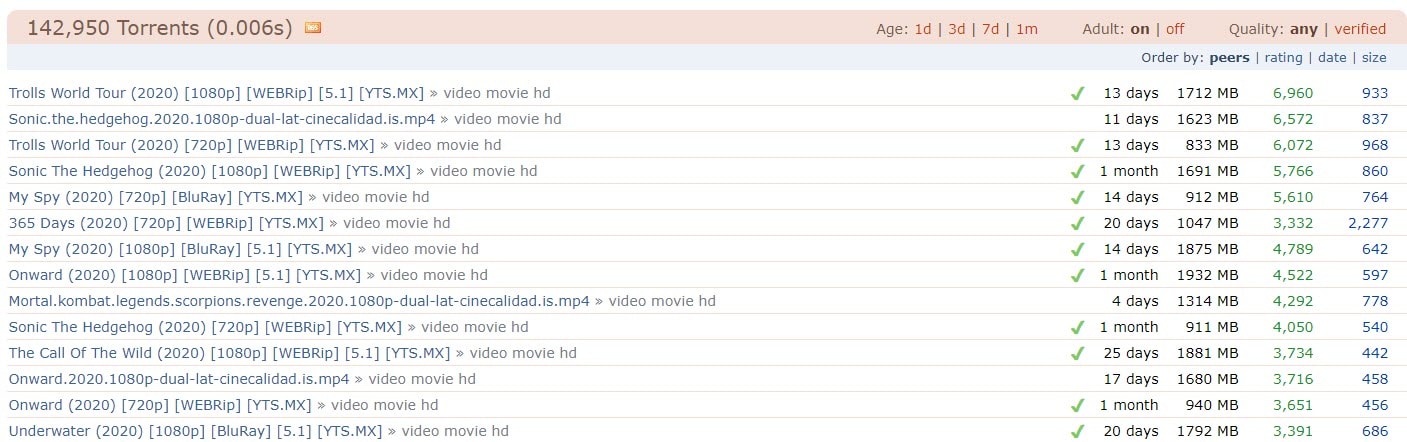Click green checkmark beside Underwater 1080p BluRay
Screen dimensions: 1407x442
1077,432
